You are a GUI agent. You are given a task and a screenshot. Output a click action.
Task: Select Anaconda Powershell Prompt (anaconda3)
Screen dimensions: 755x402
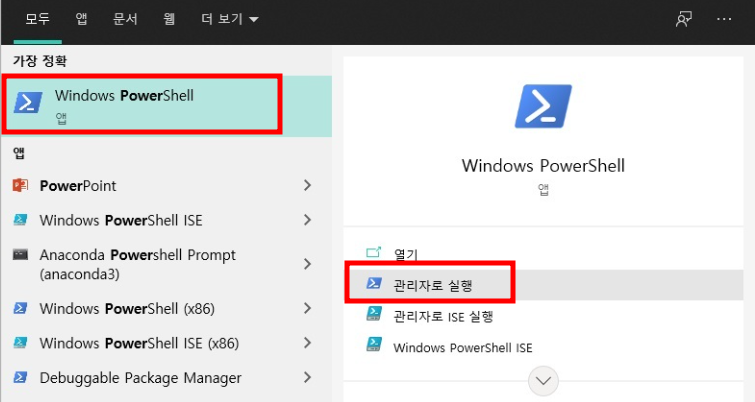coord(167,264)
